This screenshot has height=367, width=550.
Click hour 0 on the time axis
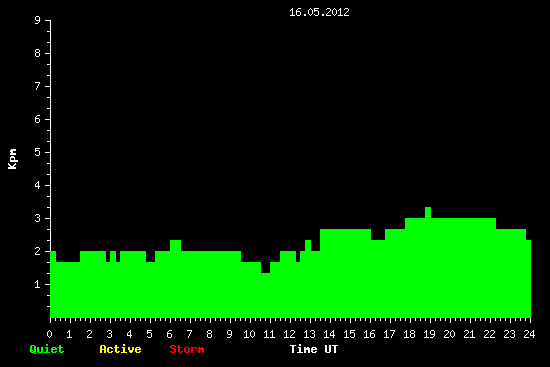(x=49, y=334)
